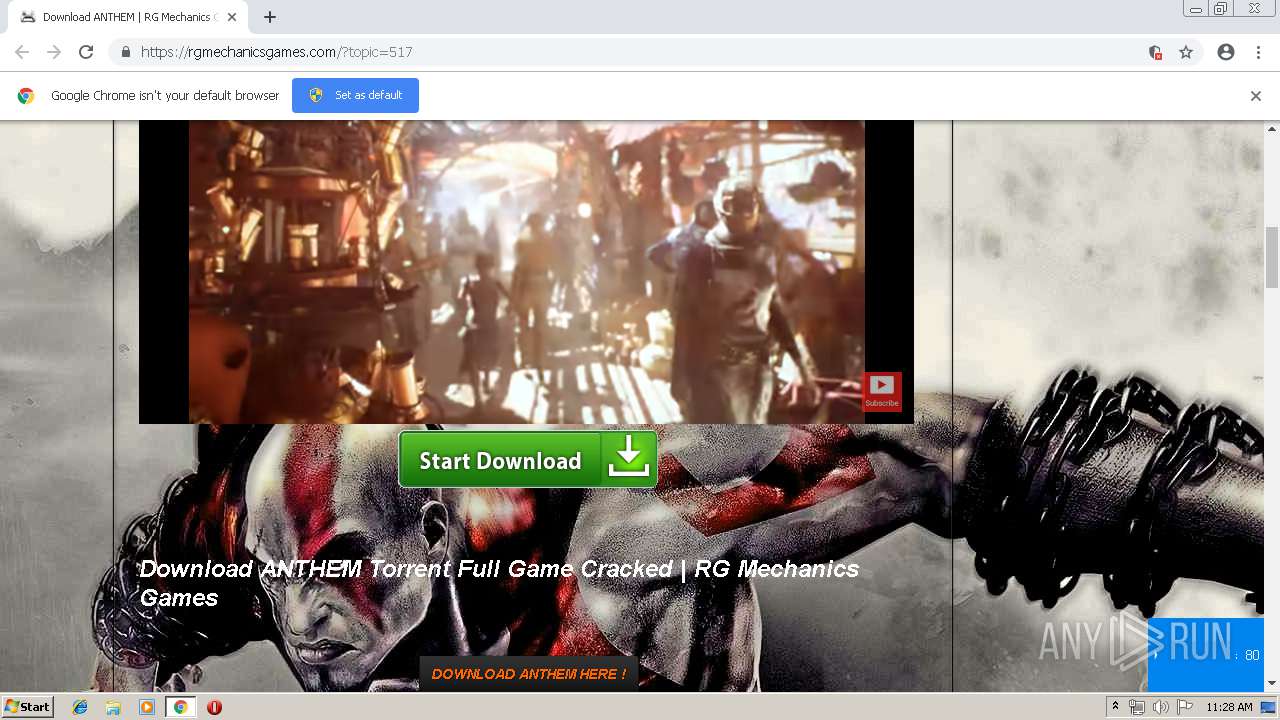Close the Download ANTHEM tab

click(232, 17)
